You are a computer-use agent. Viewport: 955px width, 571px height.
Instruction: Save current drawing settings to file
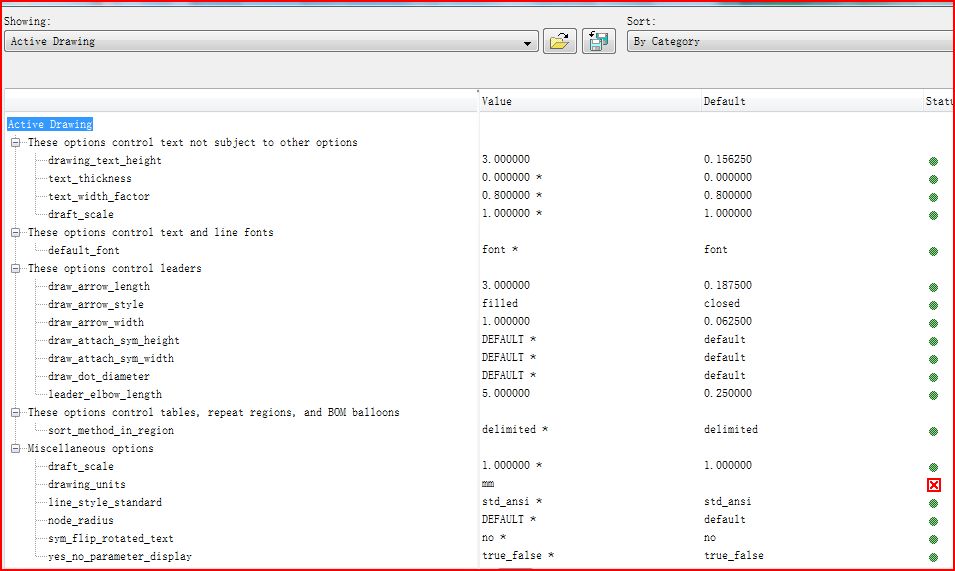tap(598, 41)
